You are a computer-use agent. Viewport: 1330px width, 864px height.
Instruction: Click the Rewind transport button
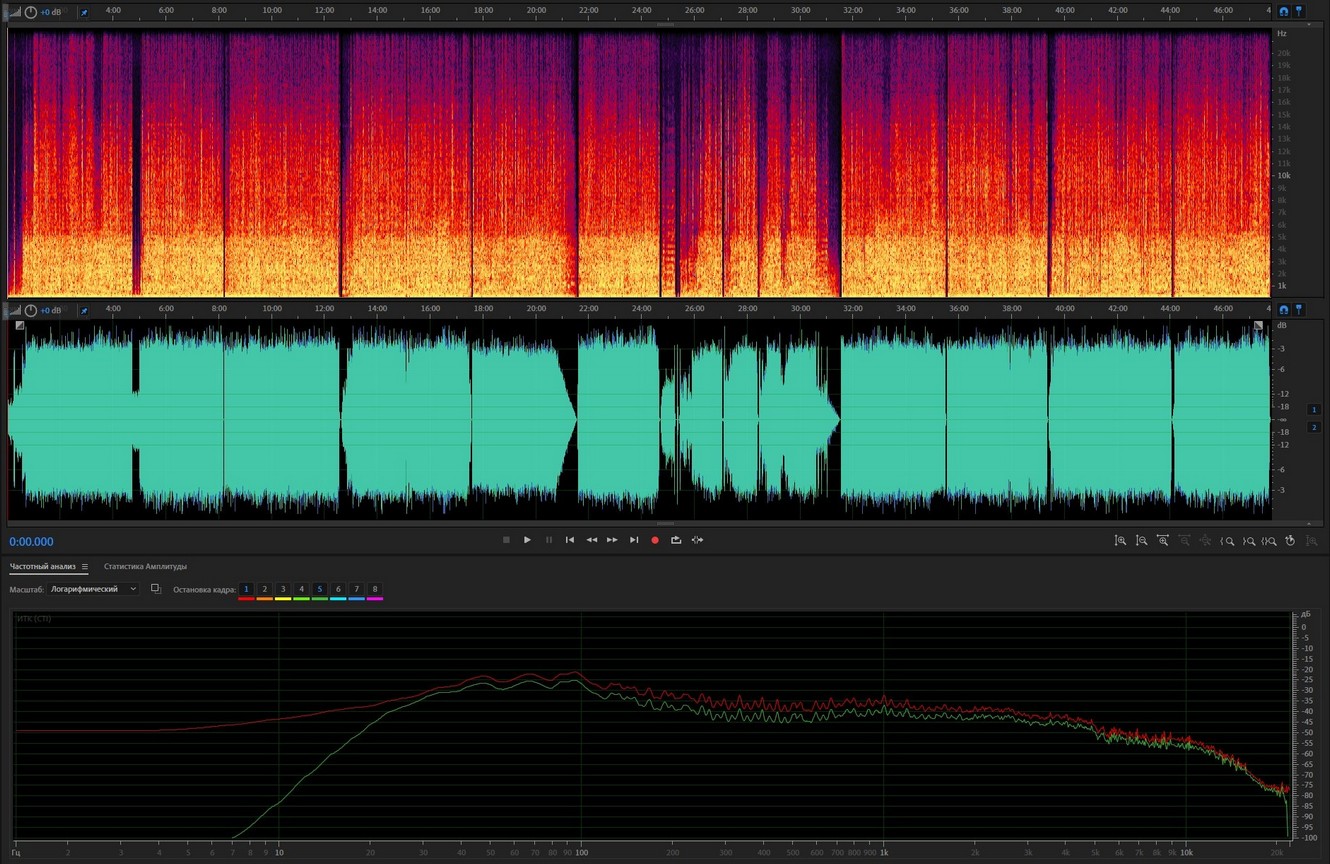pos(591,540)
